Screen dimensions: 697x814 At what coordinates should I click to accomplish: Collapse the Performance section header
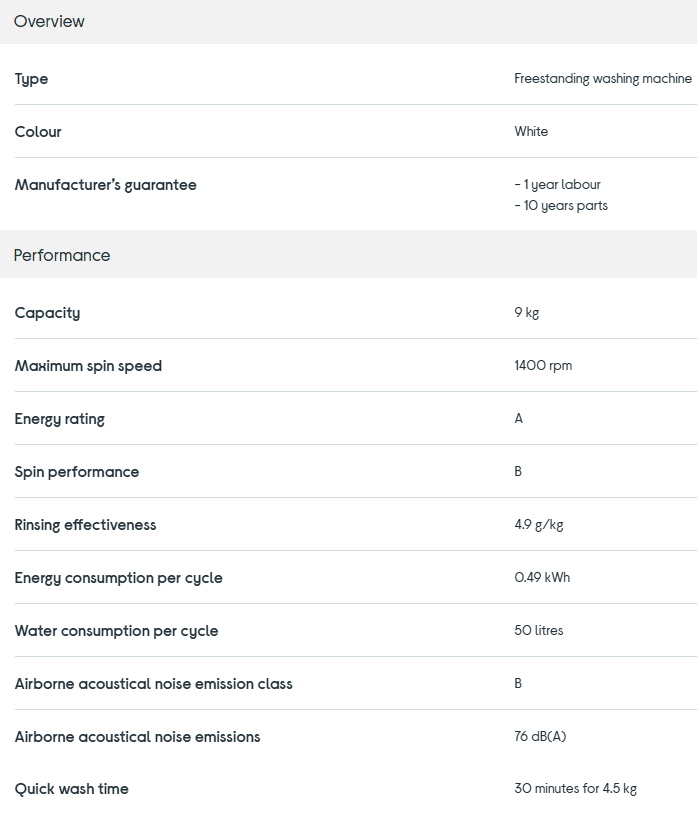tap(62, 255)
